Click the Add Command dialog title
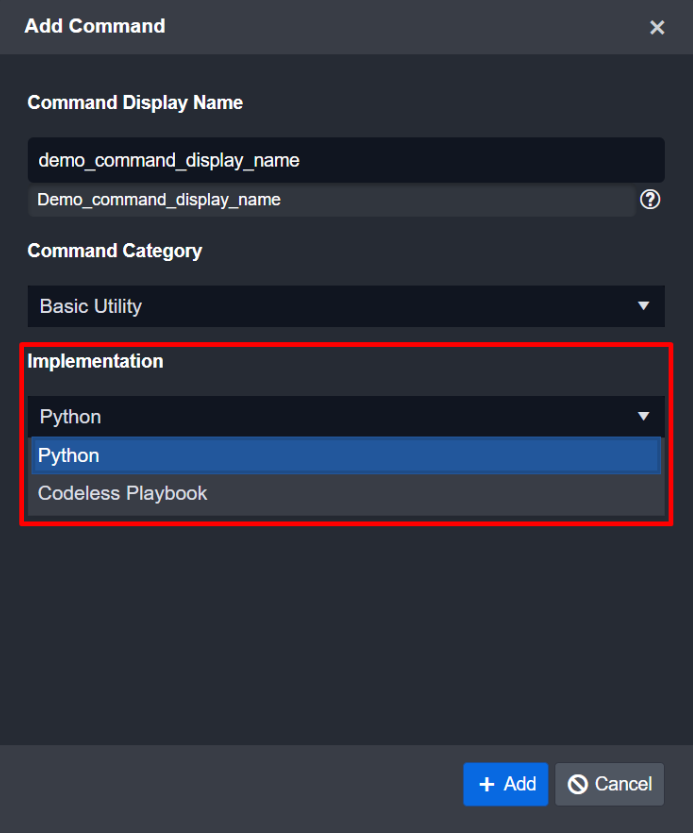Image resolution: width=693 pixels, height=833 pixels. coord(95,27)
